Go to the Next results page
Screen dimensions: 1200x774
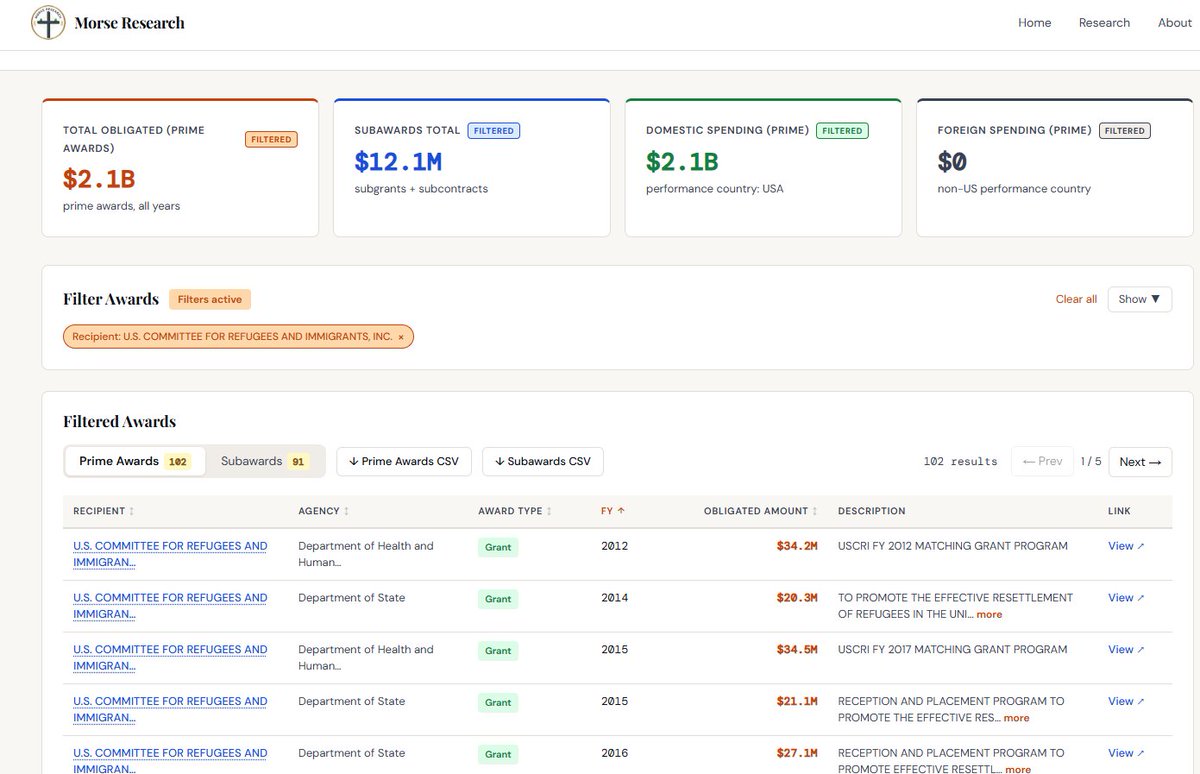pyautogui.click(x=1140, y=461)
